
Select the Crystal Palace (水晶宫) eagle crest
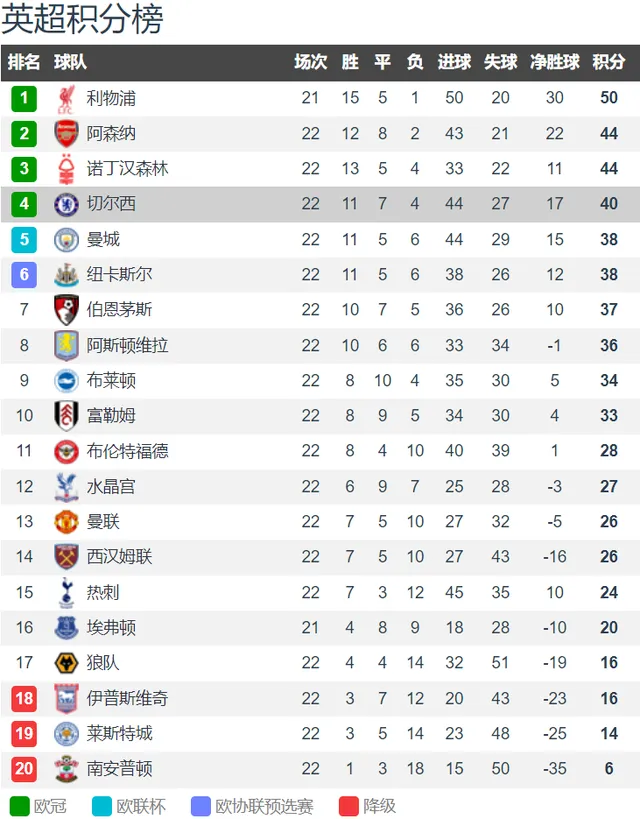pos(66,487)
